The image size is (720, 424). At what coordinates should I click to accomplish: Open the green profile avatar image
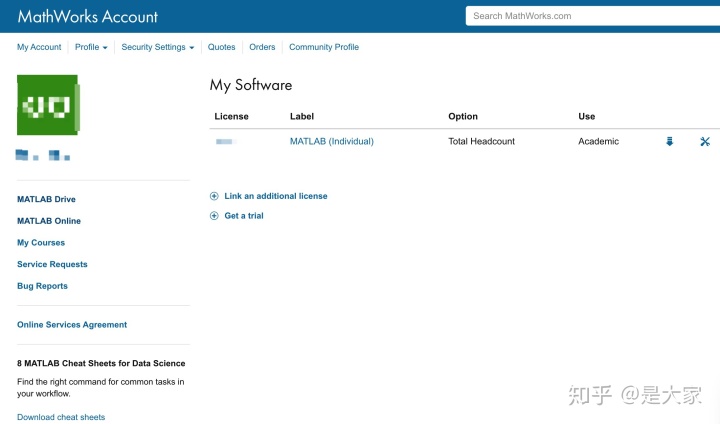pos(48,105)
